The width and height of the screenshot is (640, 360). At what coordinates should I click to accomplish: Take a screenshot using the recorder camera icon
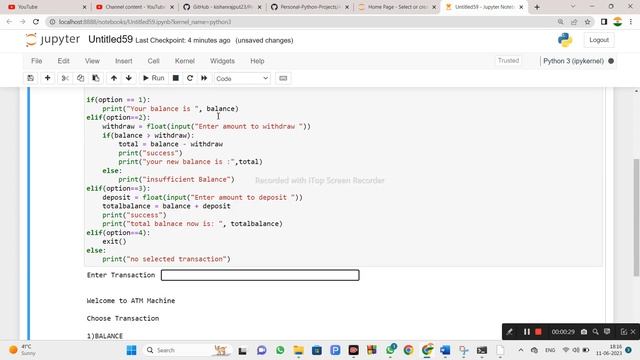pyautogui.click(x=584, y=332)
